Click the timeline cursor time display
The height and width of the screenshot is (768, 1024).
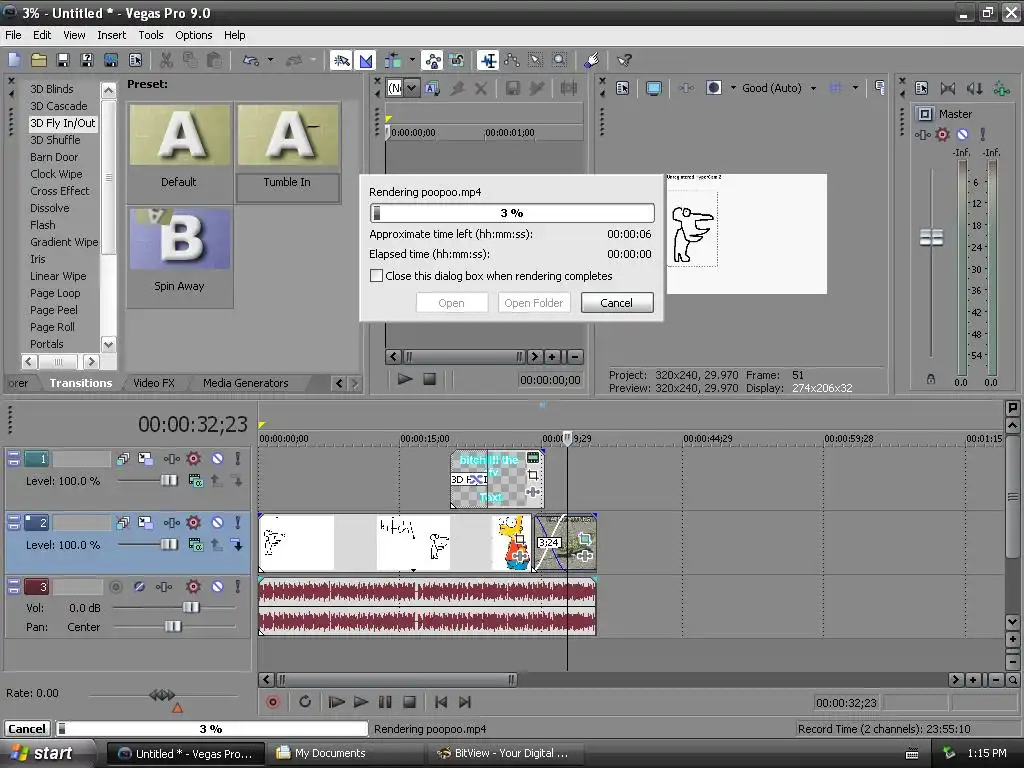pyautogui.click(x=193, y=424)
